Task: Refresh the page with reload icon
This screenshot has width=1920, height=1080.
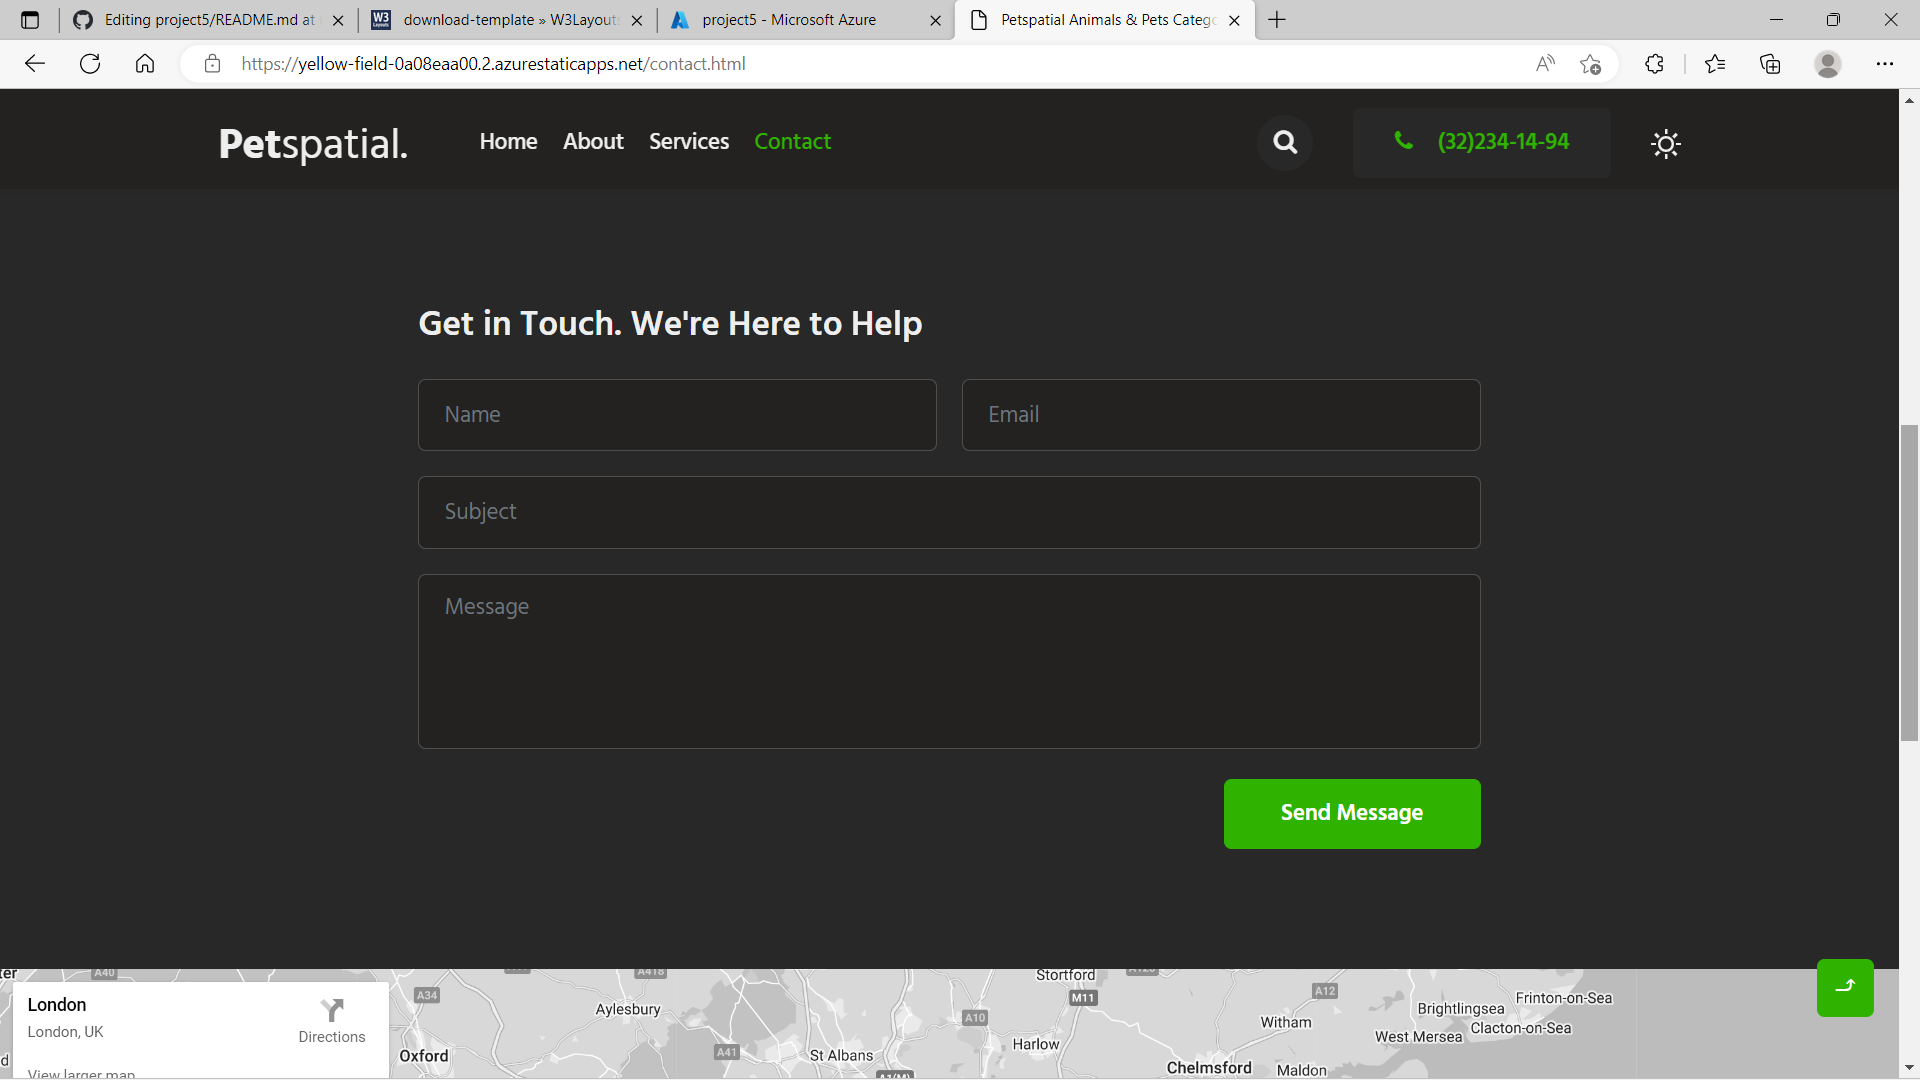Action: click(90, 64)
